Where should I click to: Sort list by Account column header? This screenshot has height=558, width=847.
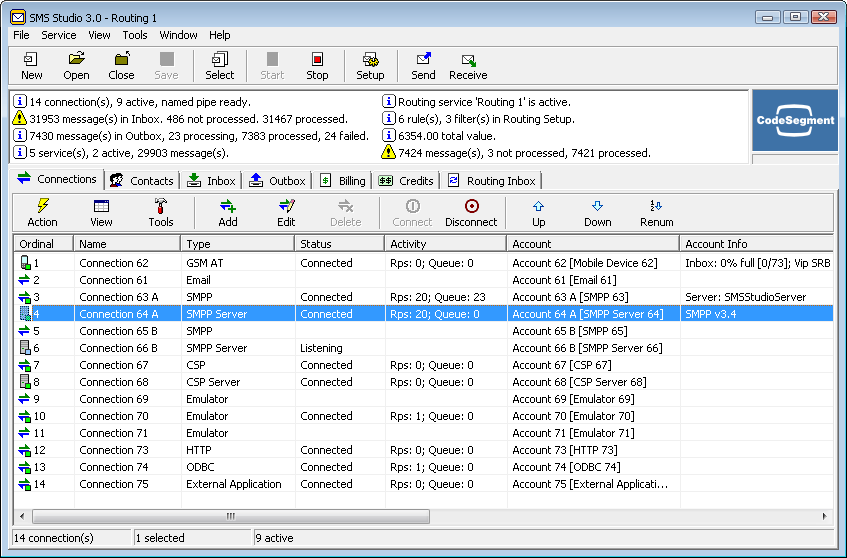[591, 244]
